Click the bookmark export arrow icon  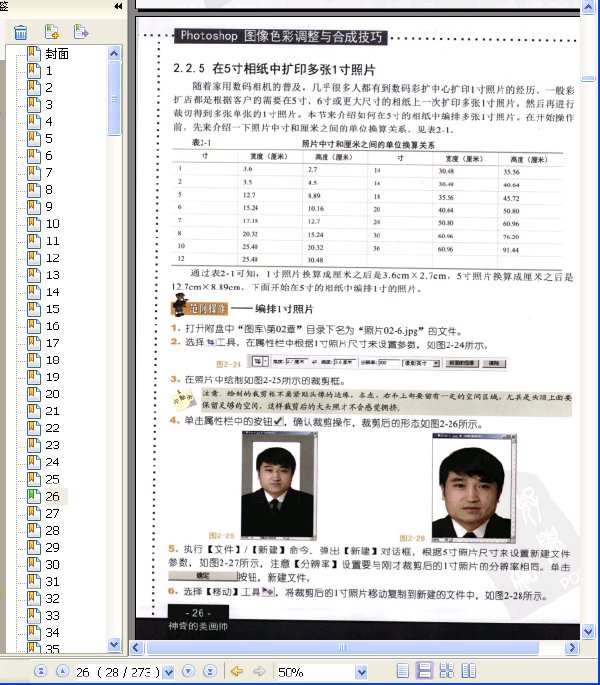pos(81,31)
